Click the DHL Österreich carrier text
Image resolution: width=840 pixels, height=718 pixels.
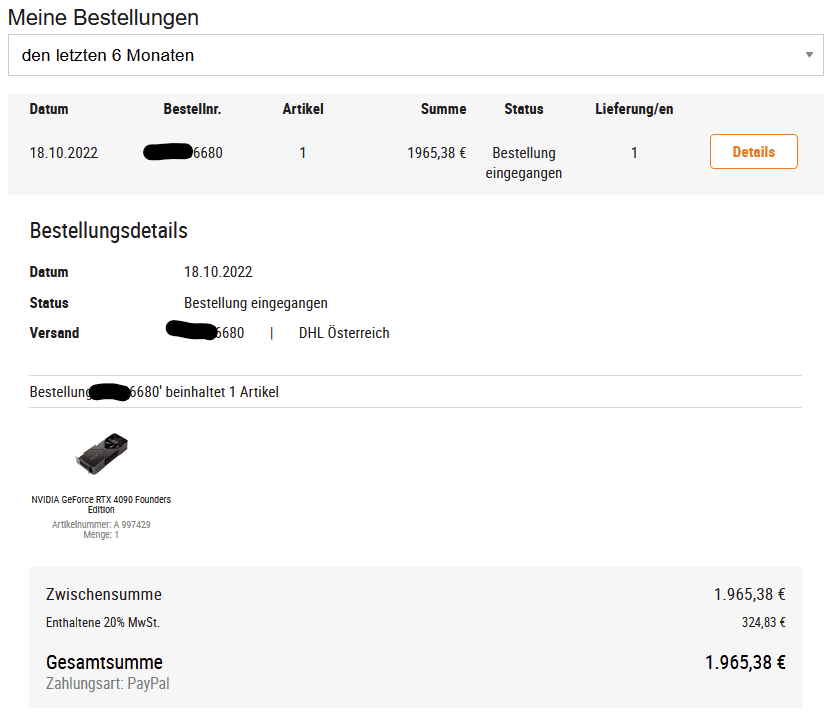pyautogui.click(x=344, y=333)
